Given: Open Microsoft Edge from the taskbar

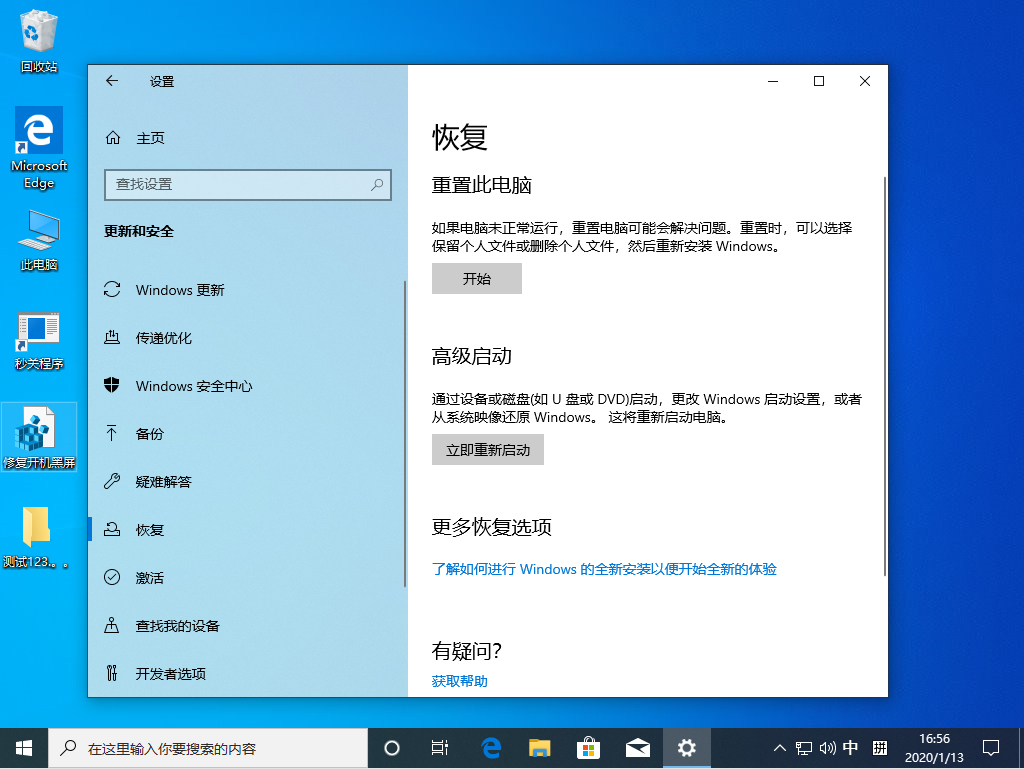Looking at the screenshot, I should tap(489, 747).
